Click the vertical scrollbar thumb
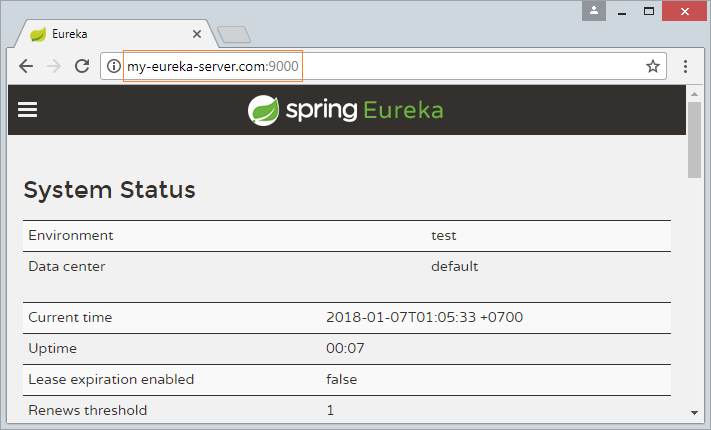The height and width of the screenshot is (430, 711). (694, 140)
